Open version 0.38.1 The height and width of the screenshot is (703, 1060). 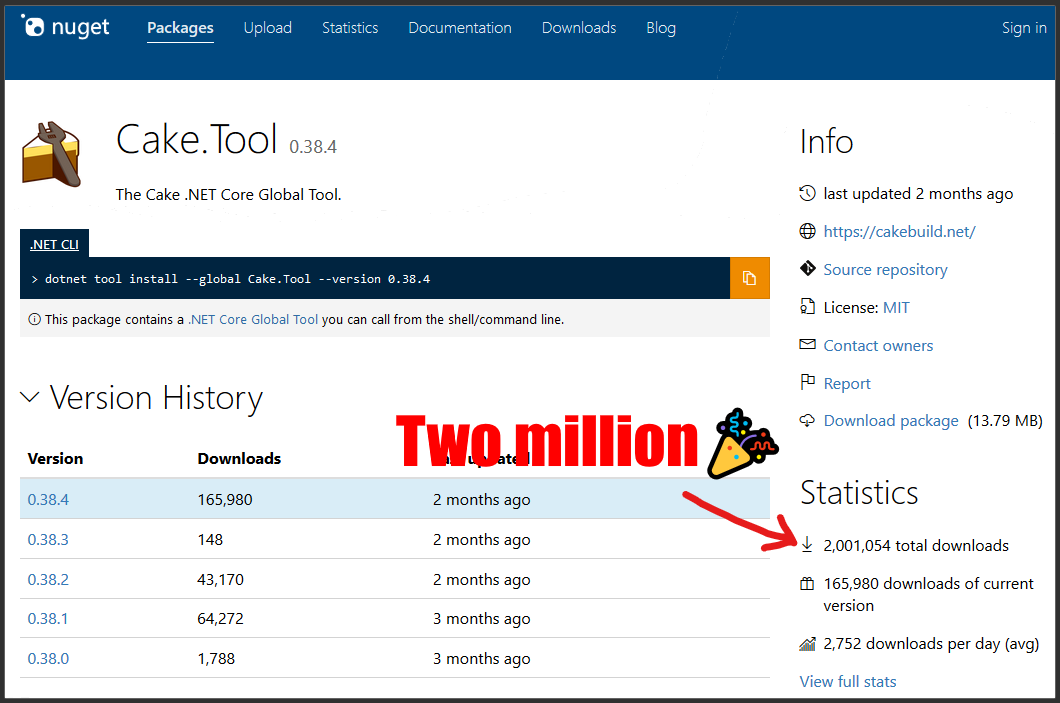point(47,619)
